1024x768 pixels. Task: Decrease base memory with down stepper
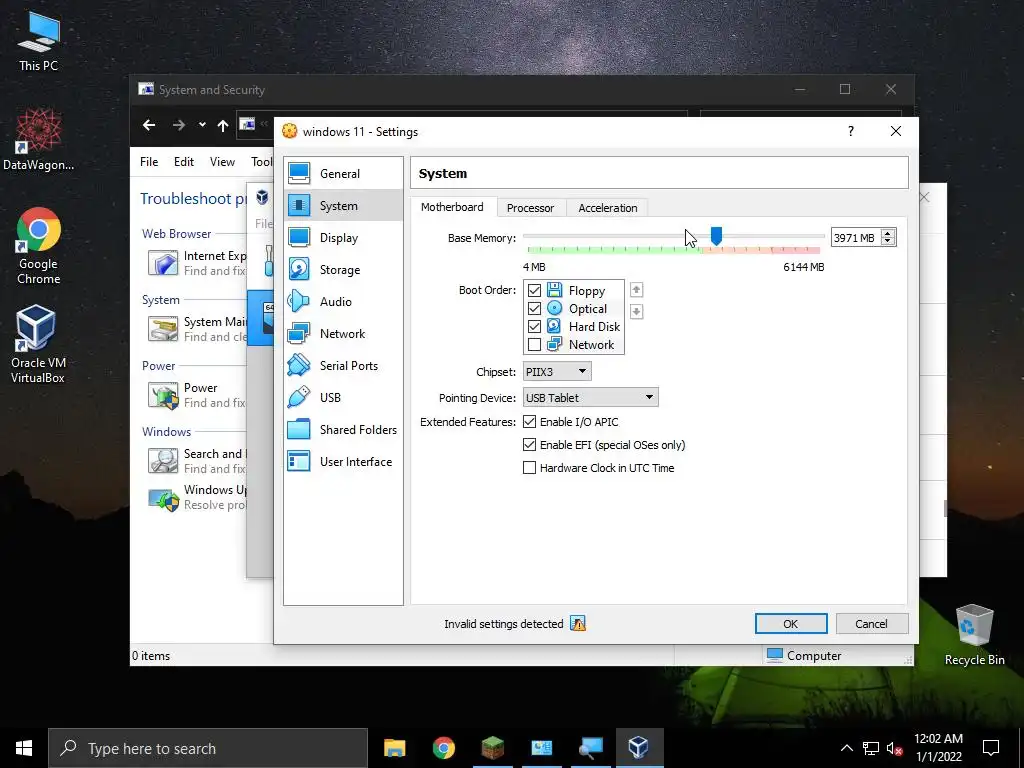click(888, 242)
